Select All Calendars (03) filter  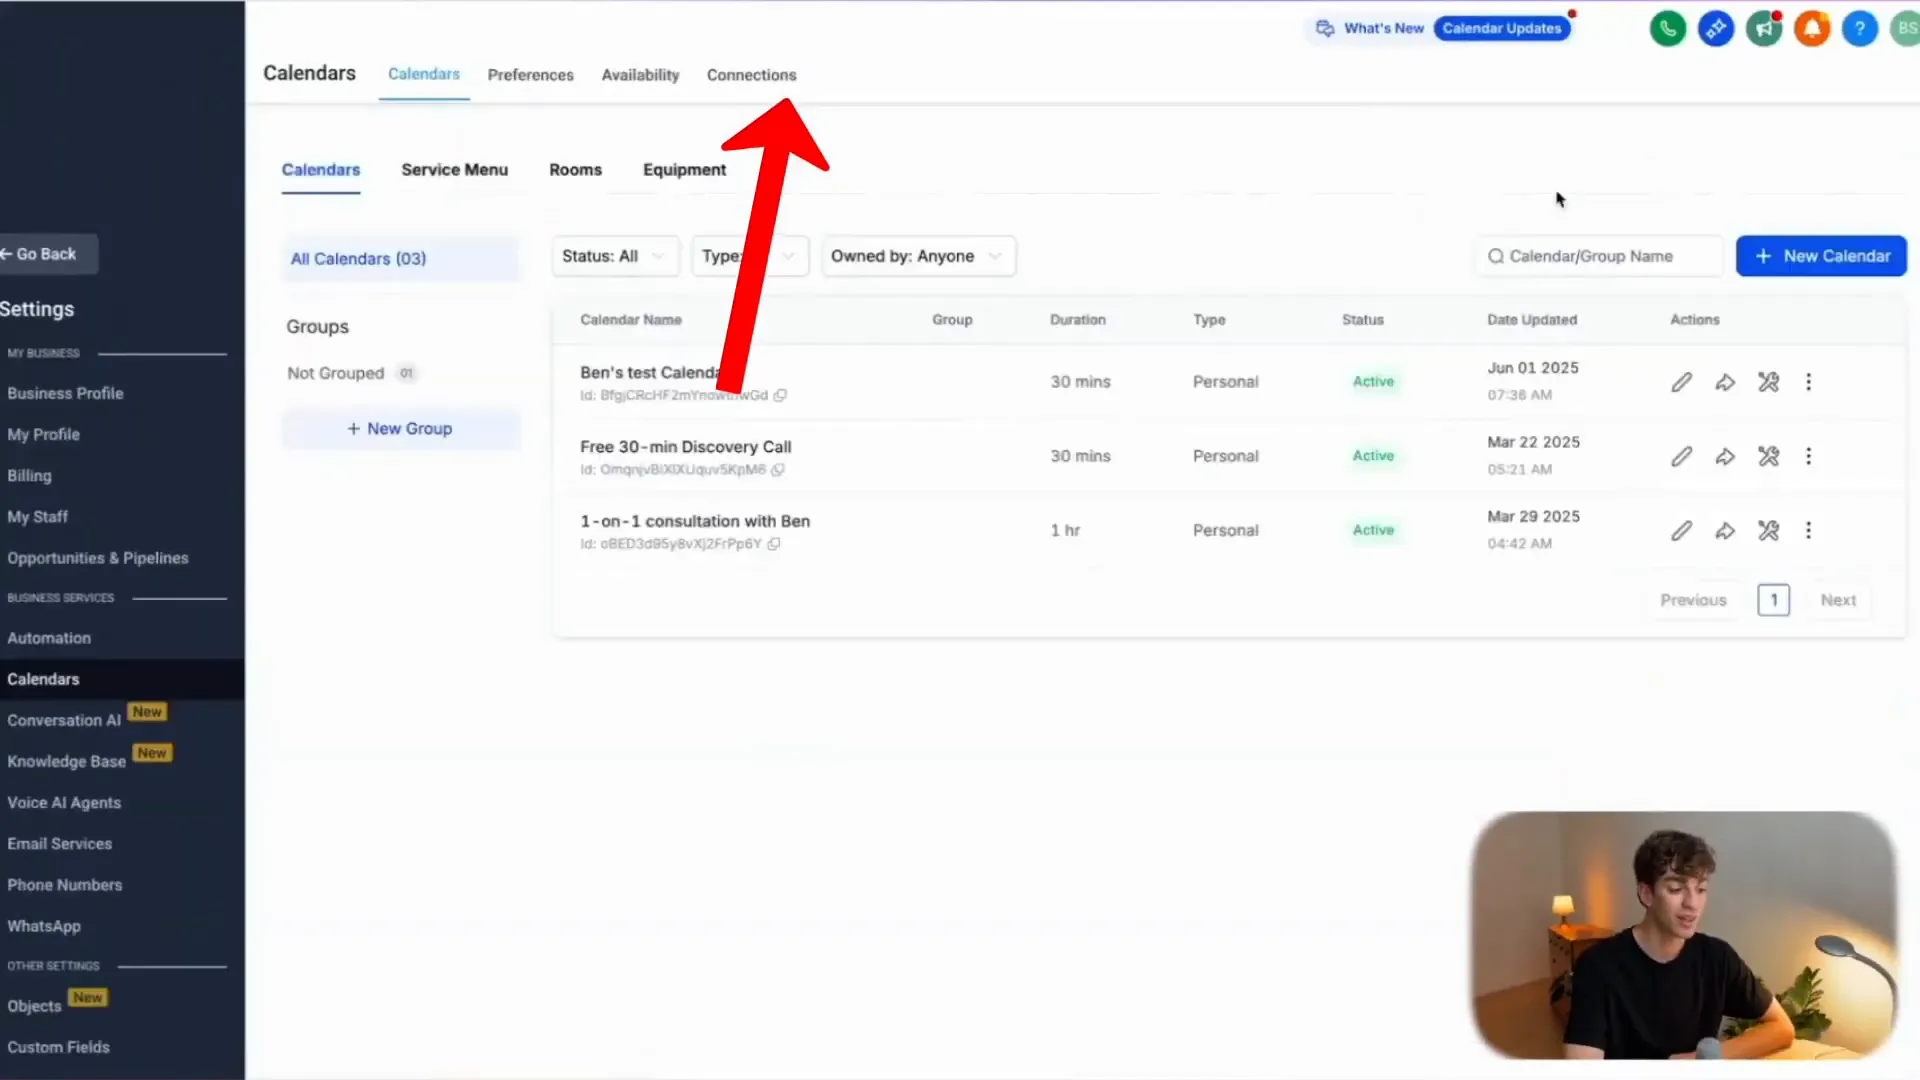[x=400, y=259]
